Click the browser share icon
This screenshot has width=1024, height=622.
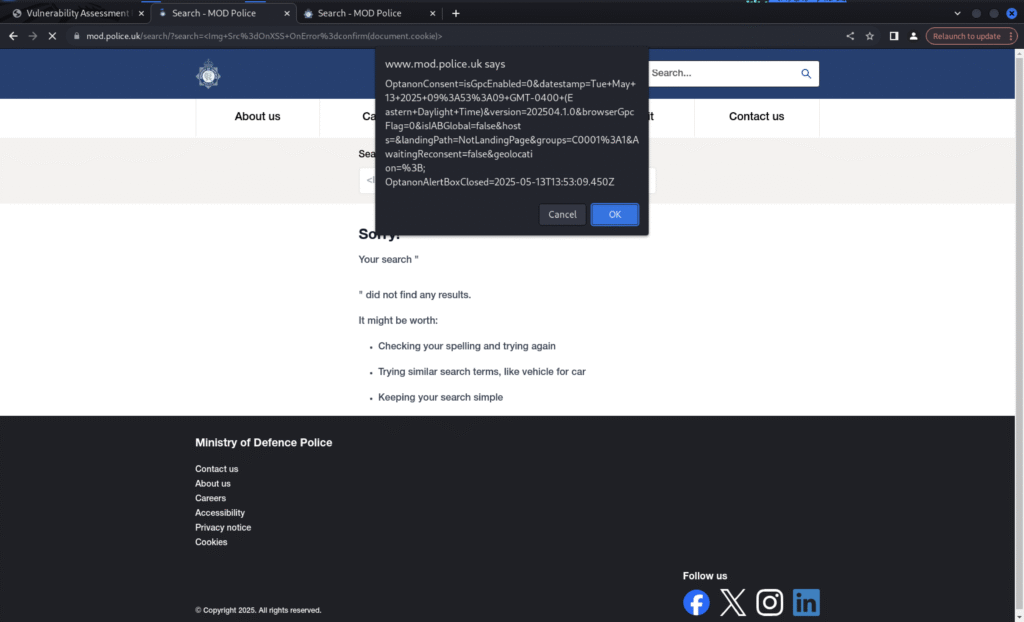click(850, 36)
